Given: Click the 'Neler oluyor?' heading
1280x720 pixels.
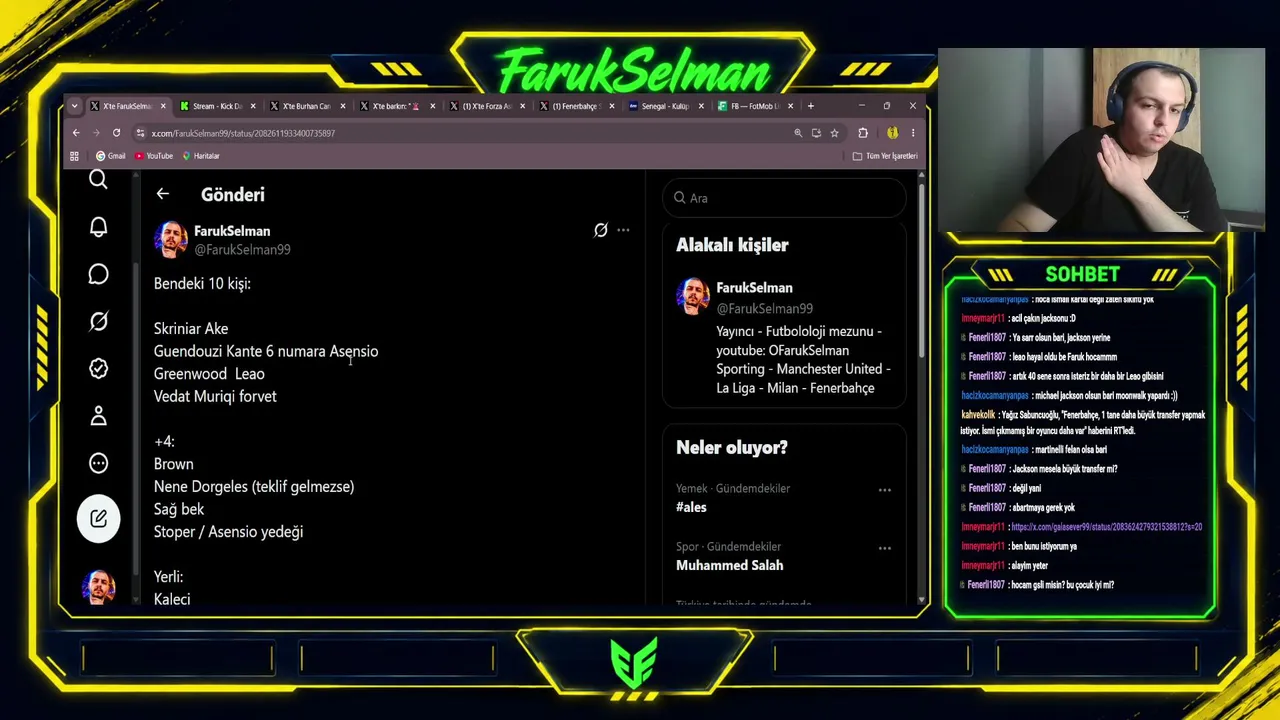Looking at the screenshot, I should pyautogui.click(x=731, y=448).
